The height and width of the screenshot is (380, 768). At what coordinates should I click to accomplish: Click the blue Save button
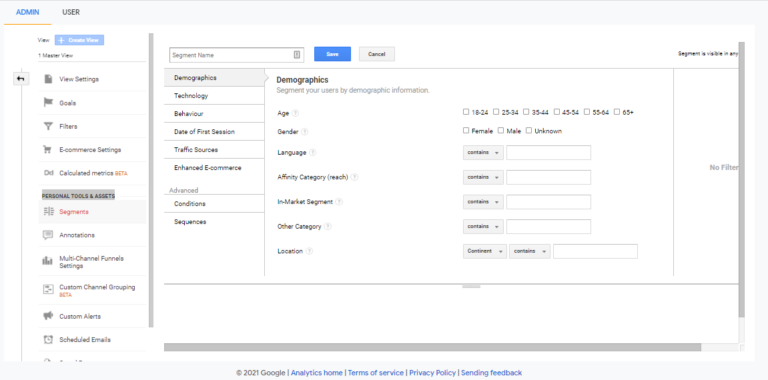(333, 54)
